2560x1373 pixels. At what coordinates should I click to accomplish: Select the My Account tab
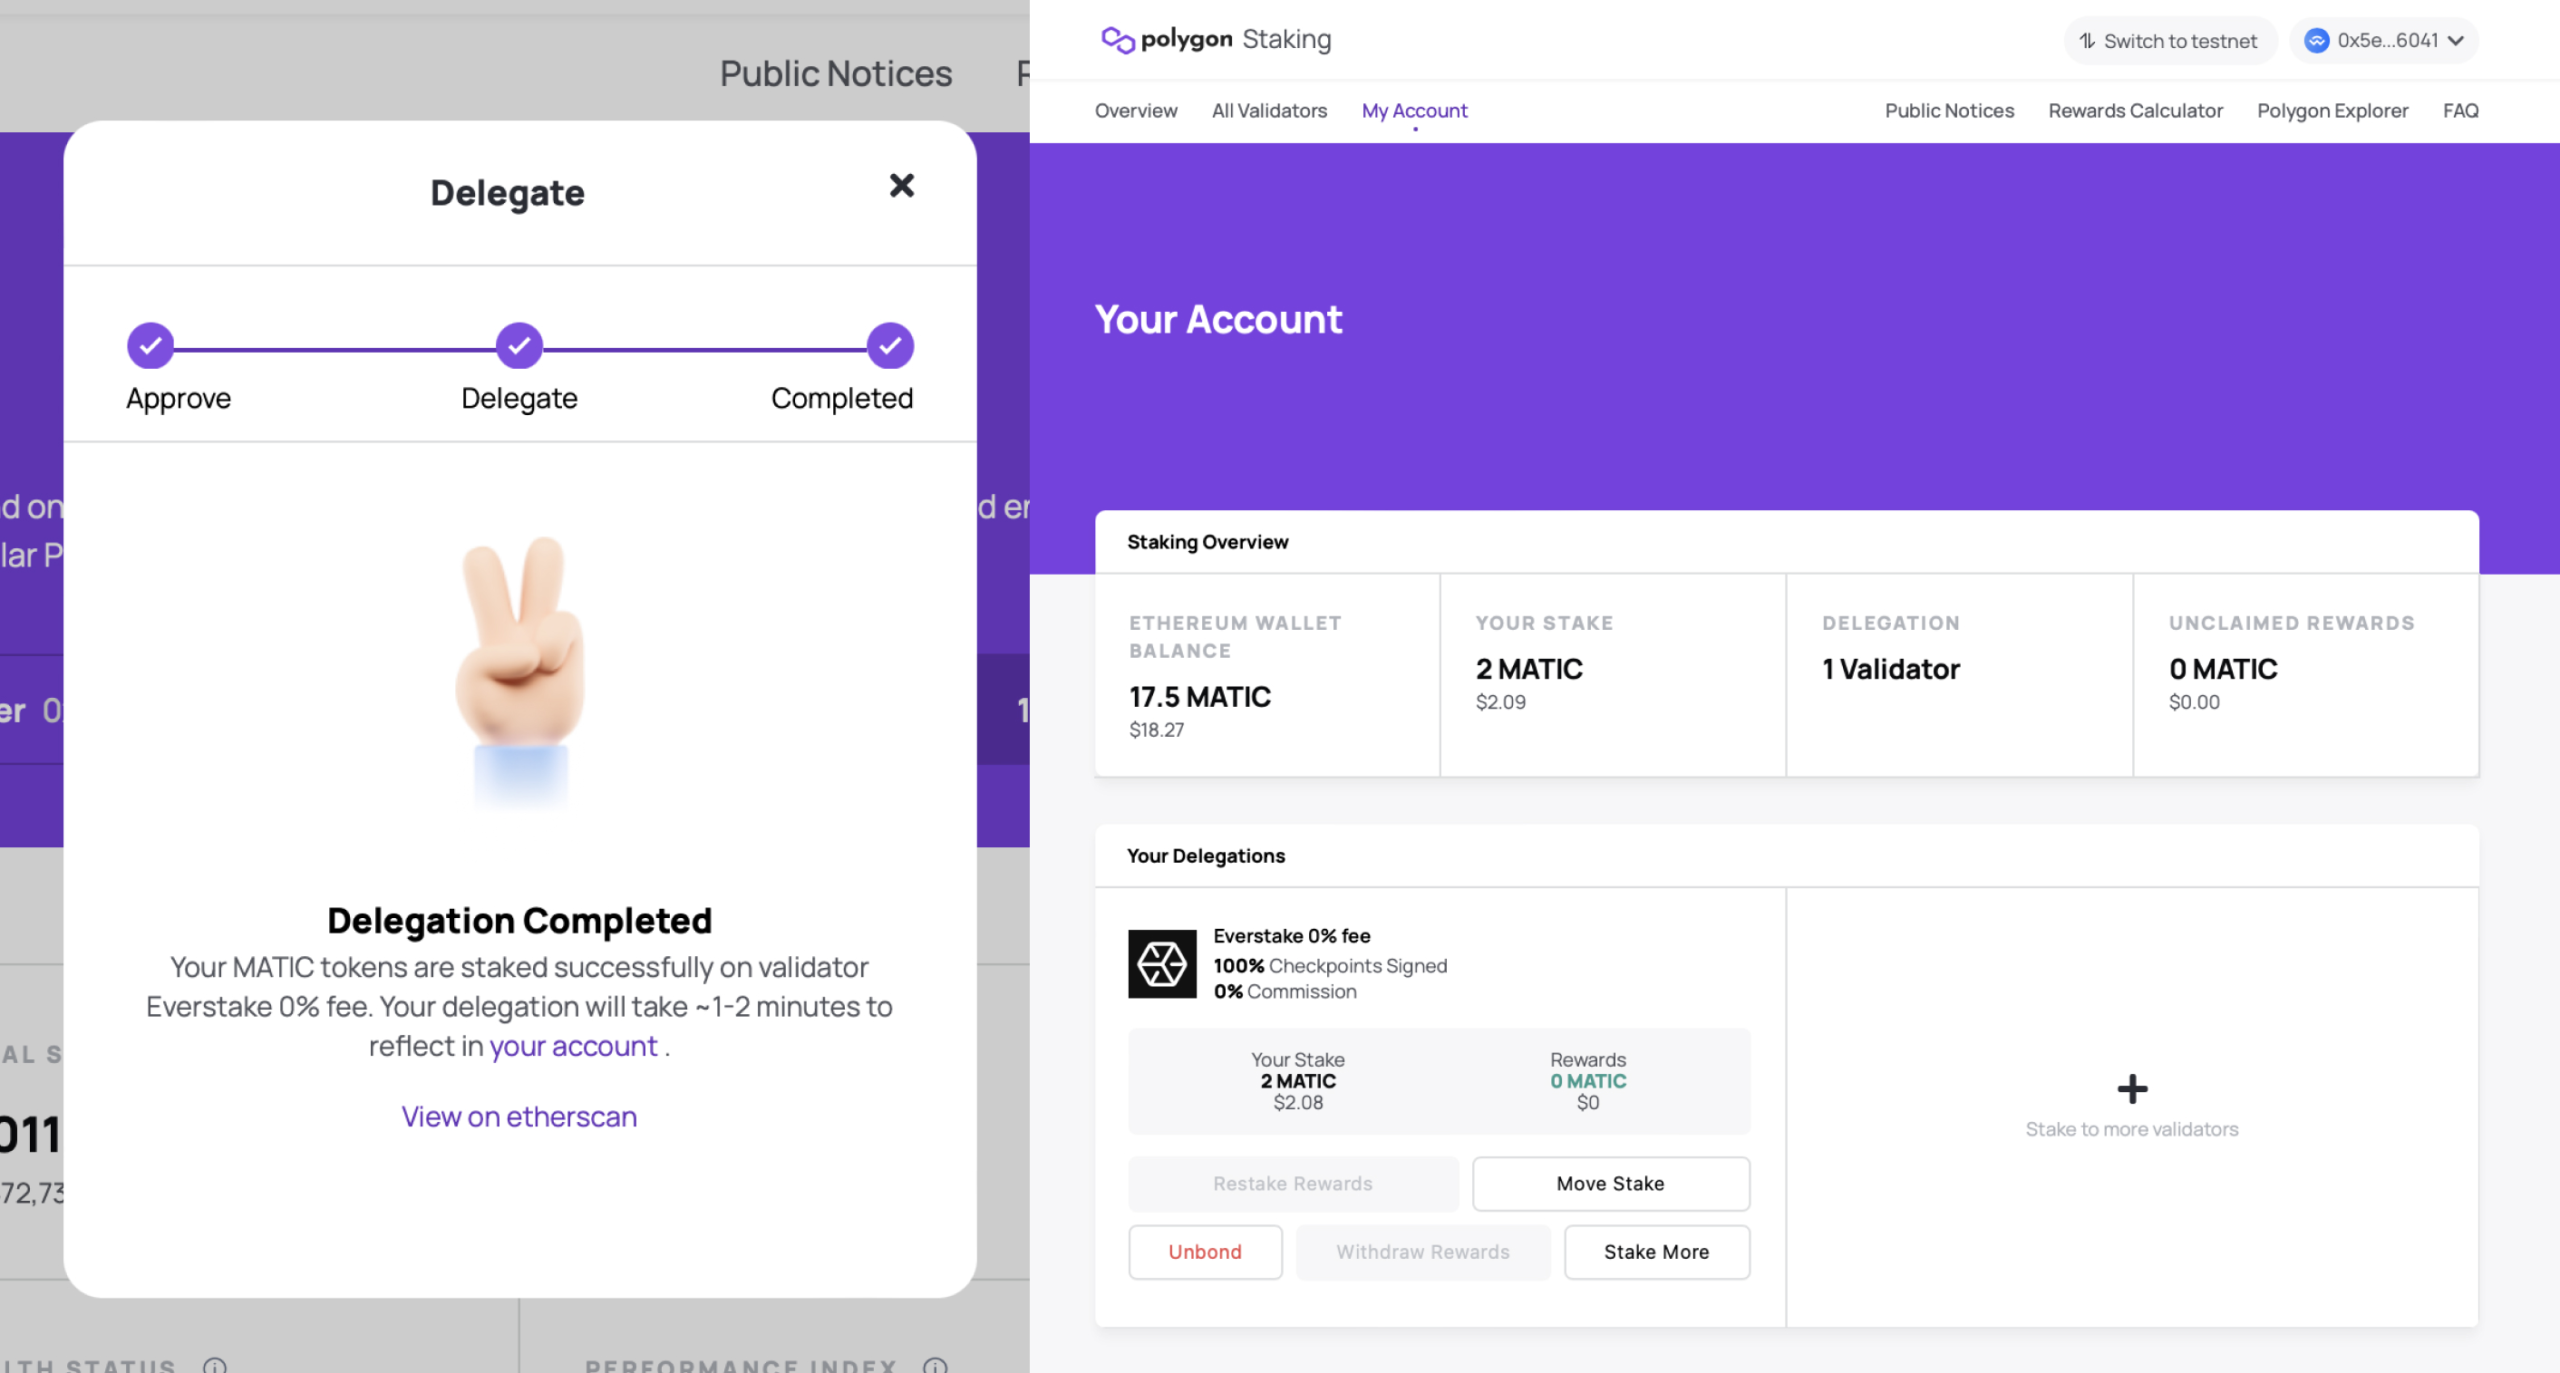click(x=1414, y=110)
